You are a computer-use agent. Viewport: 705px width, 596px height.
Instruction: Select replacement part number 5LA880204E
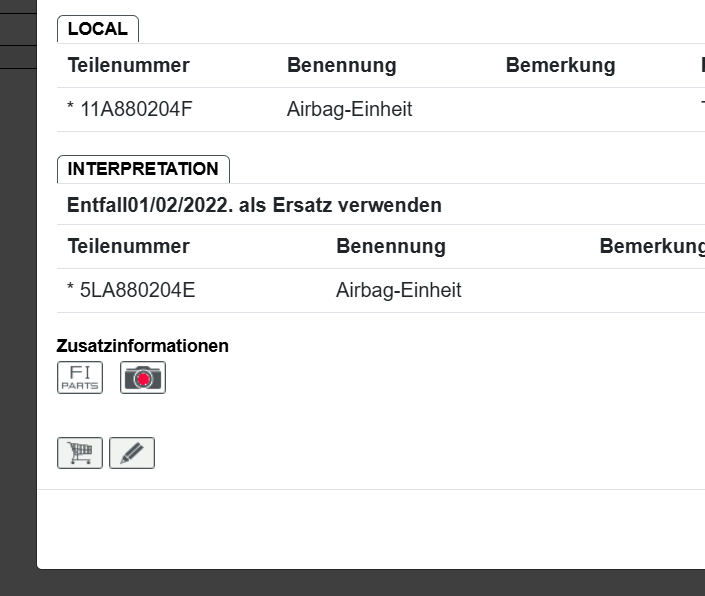pyautogui.click(x=136, y=291)
